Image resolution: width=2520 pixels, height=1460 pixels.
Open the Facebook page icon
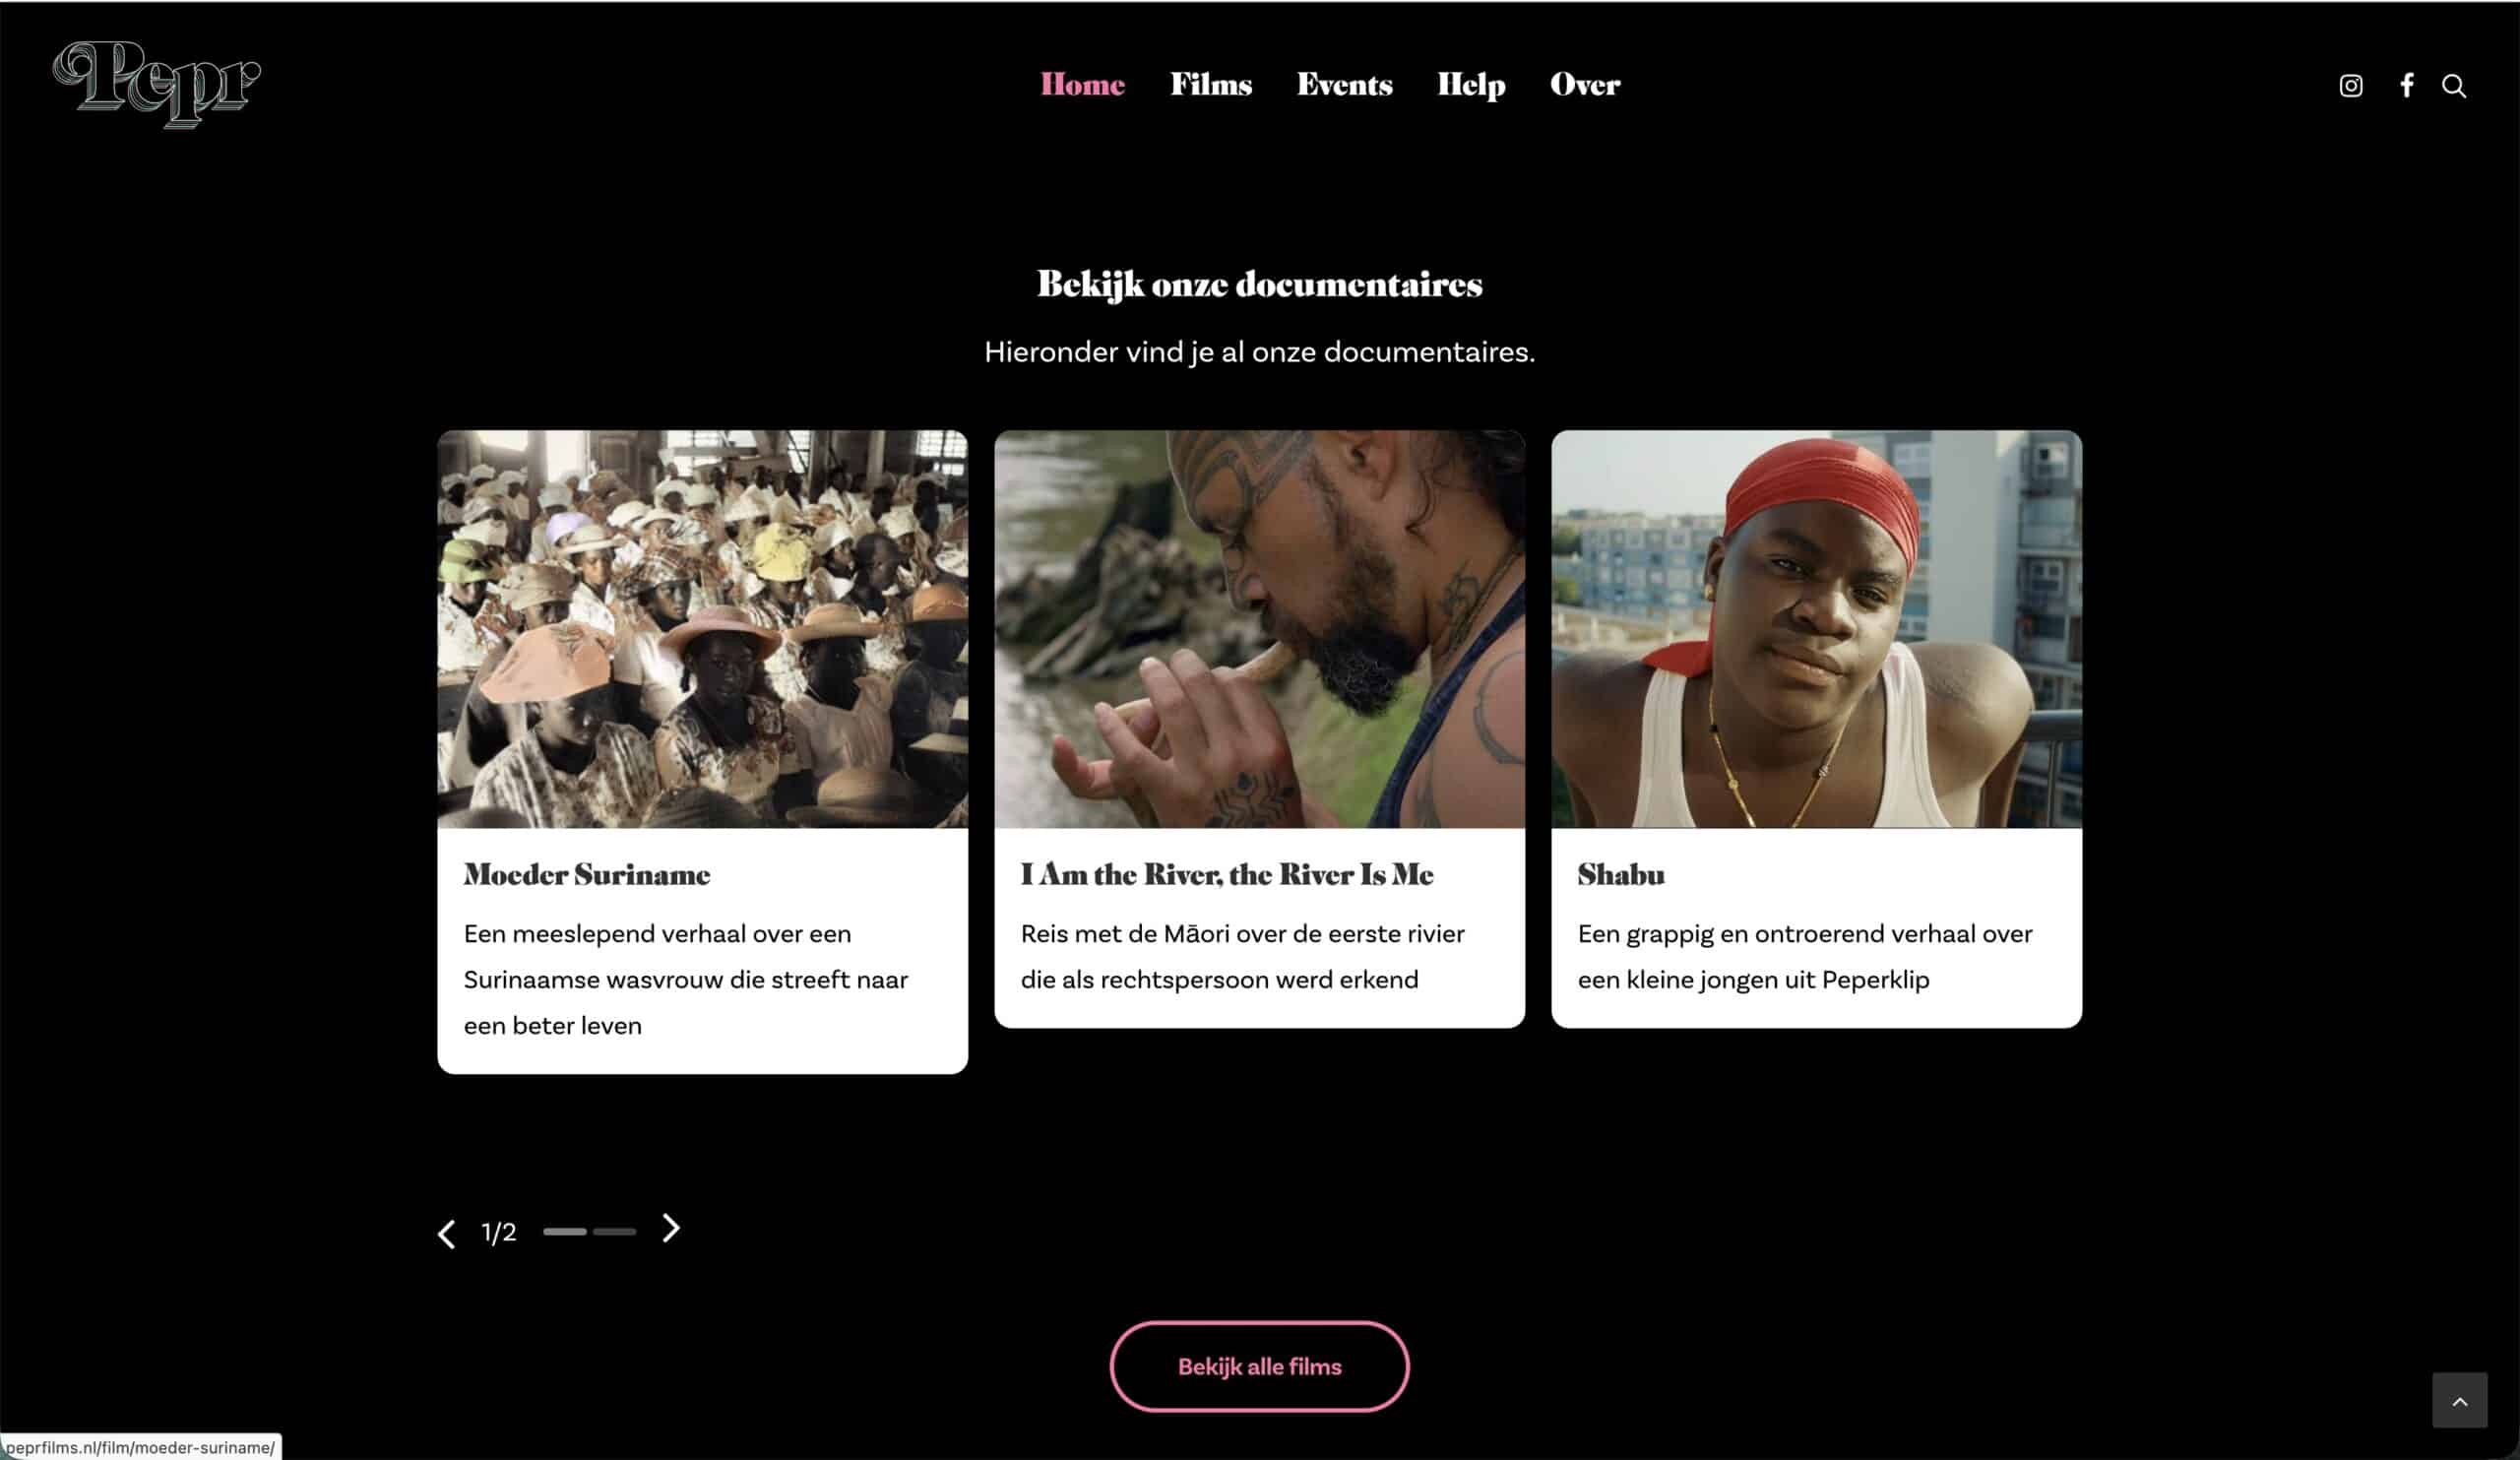tap(2406, 86)
